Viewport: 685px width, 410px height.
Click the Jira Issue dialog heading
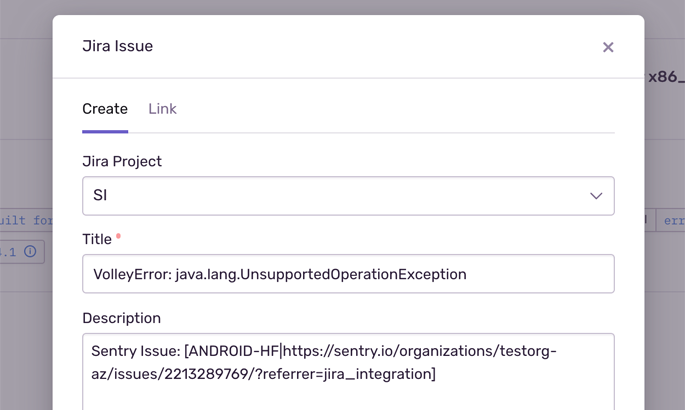117,46
